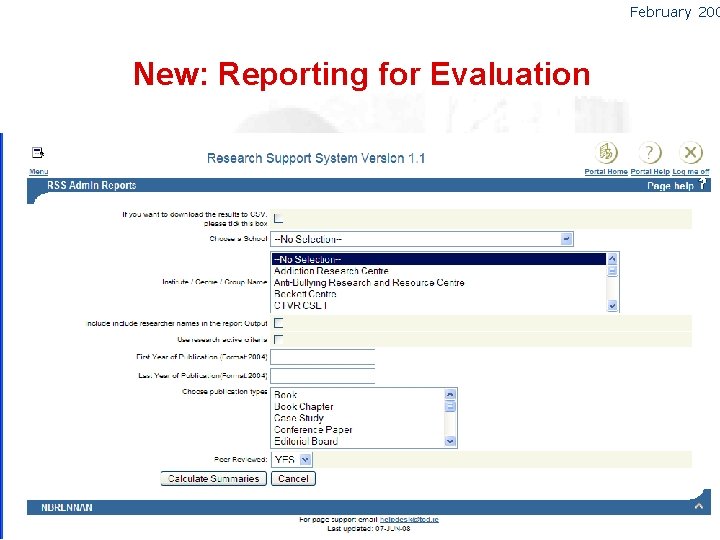Click publication types scrollbar up arrow
This screenshot has height=540, width=720.
(x=450, y=394)
